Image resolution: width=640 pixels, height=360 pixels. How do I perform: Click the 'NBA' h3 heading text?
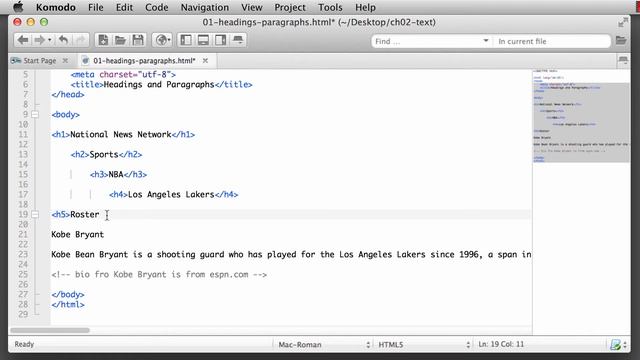116,174
